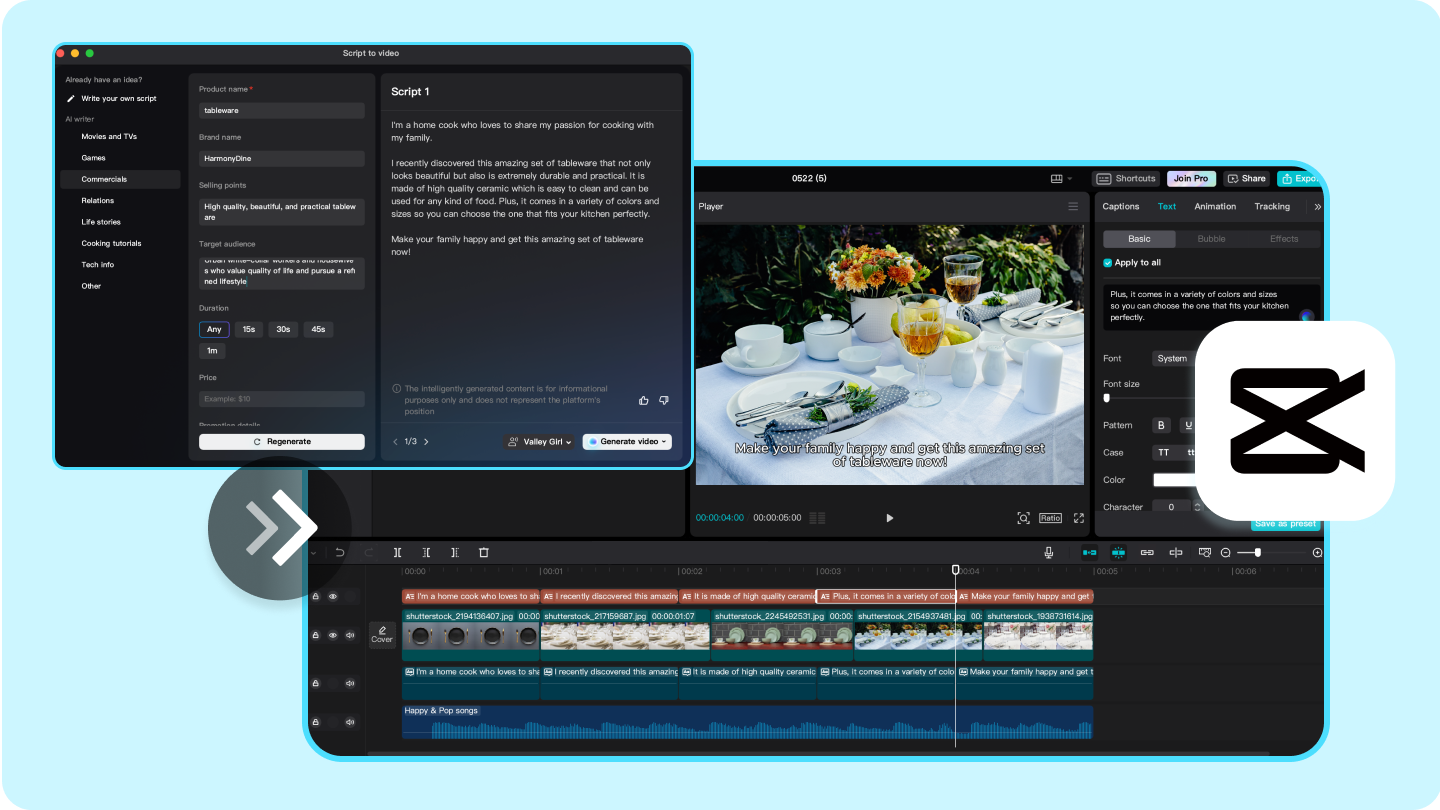The image size is (1440, 810).
Task: Open the Shortcuts button
Action: tap(1126, 178)
